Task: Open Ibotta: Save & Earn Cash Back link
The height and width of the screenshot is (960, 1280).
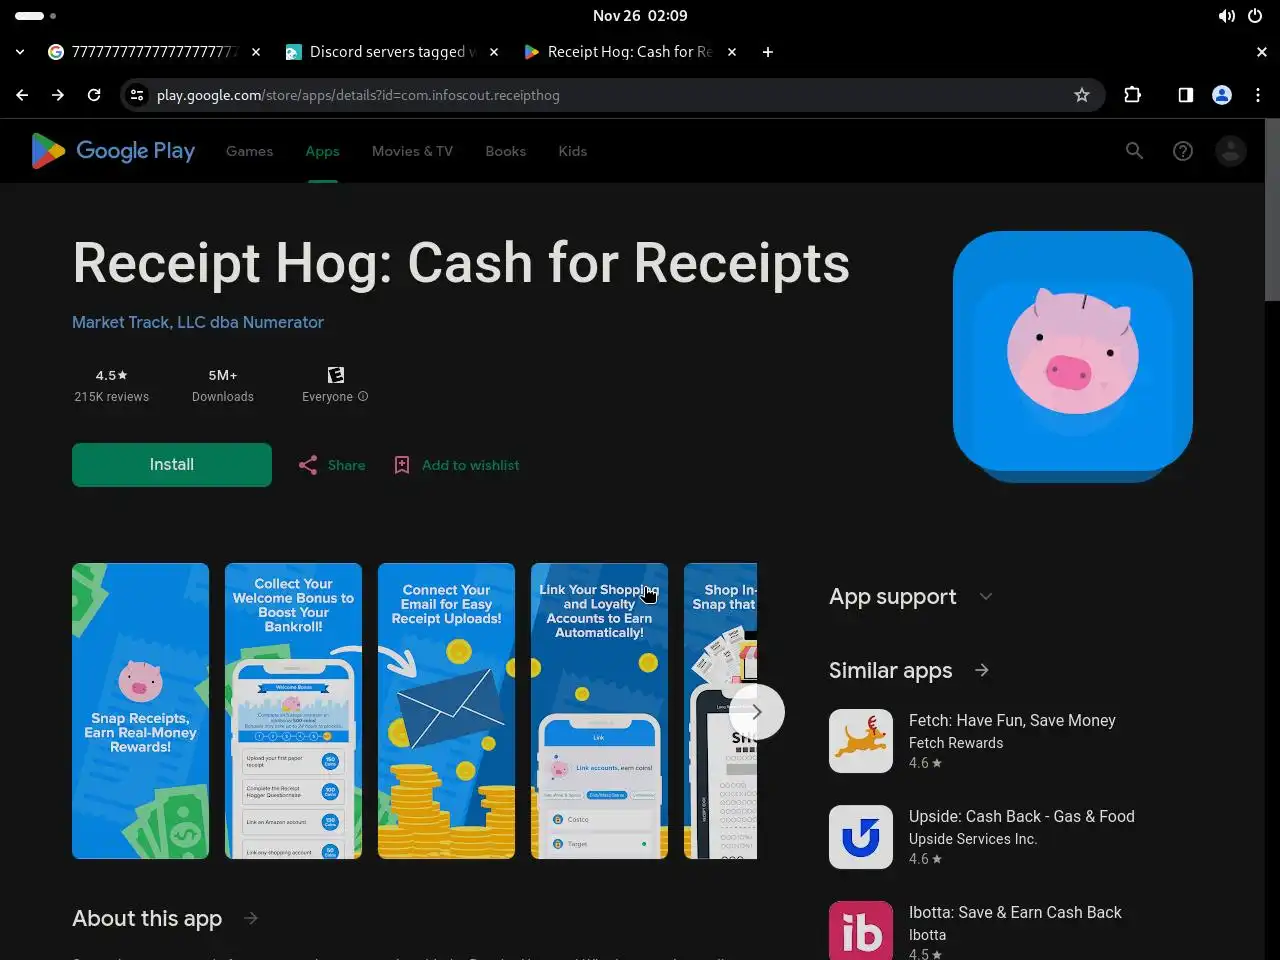Action: click(1015, 912)
